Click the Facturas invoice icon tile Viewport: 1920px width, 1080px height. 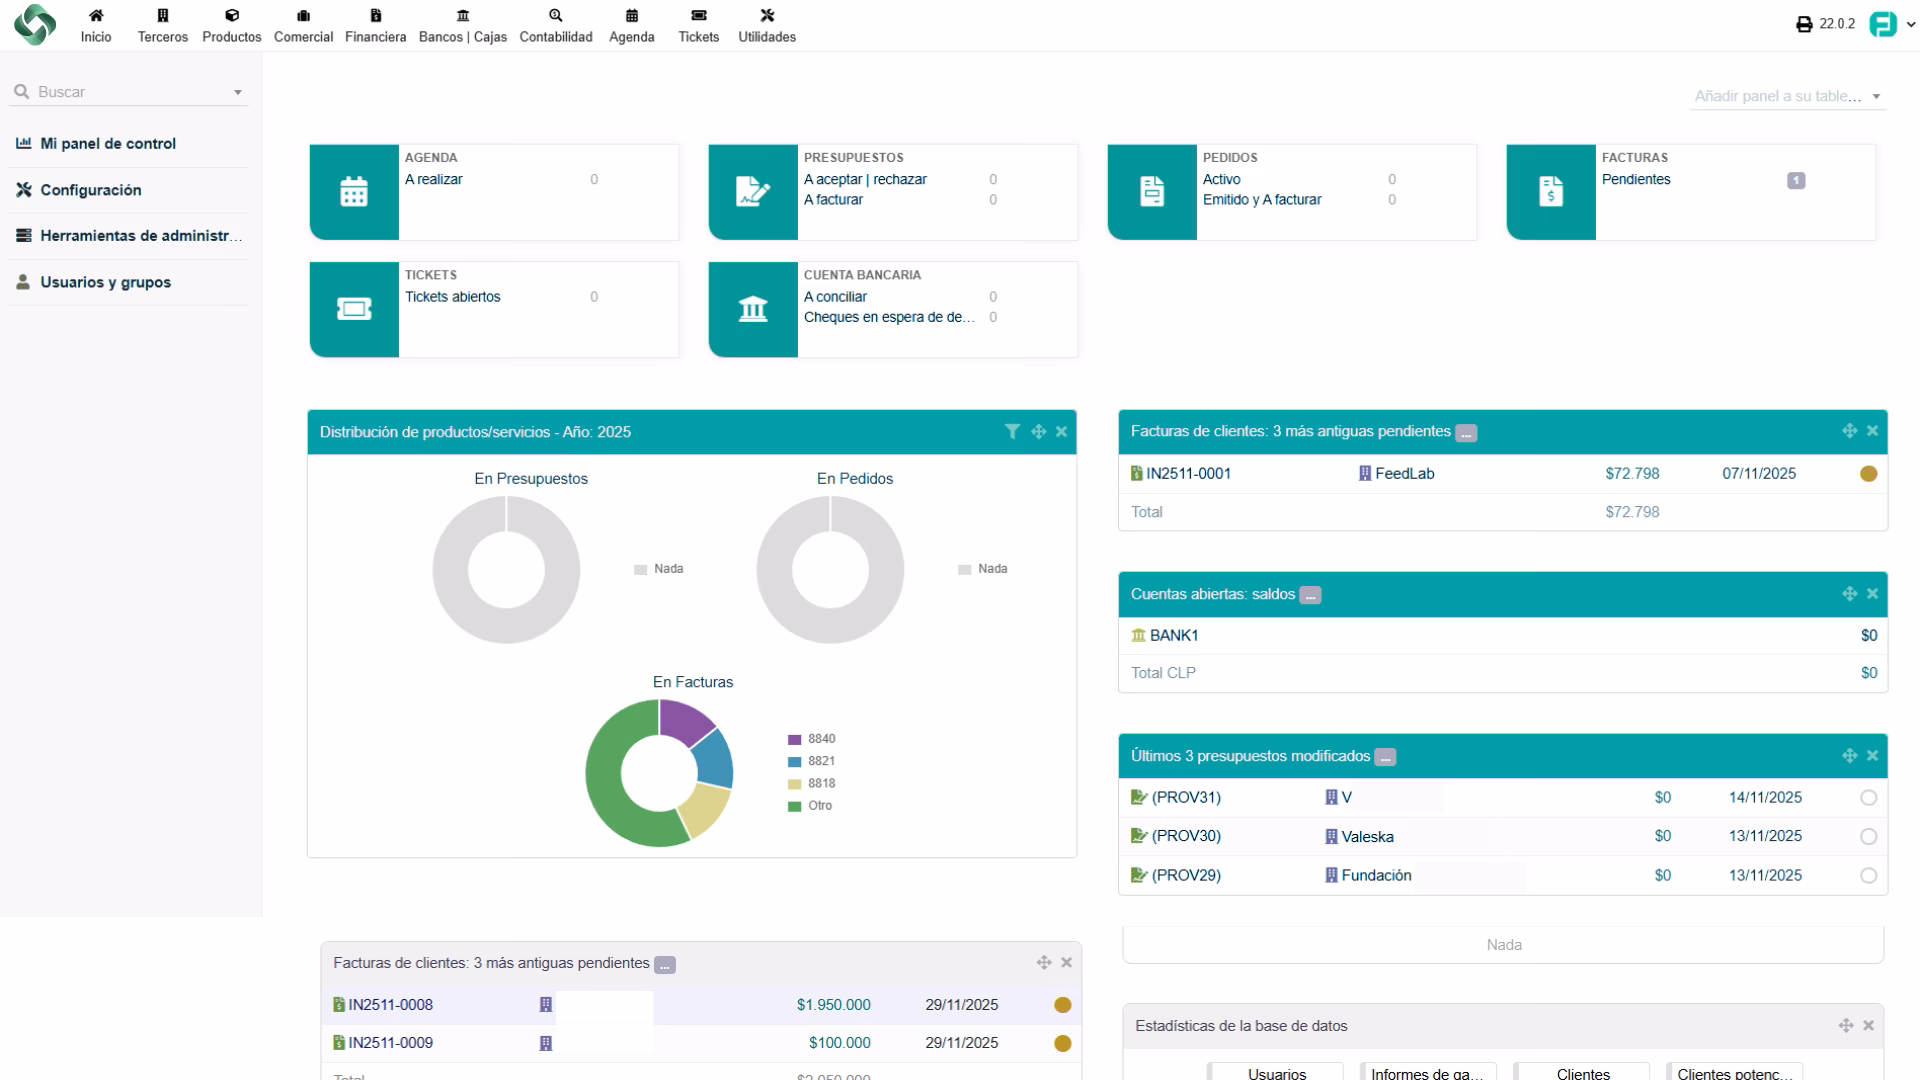point(1551,192)
